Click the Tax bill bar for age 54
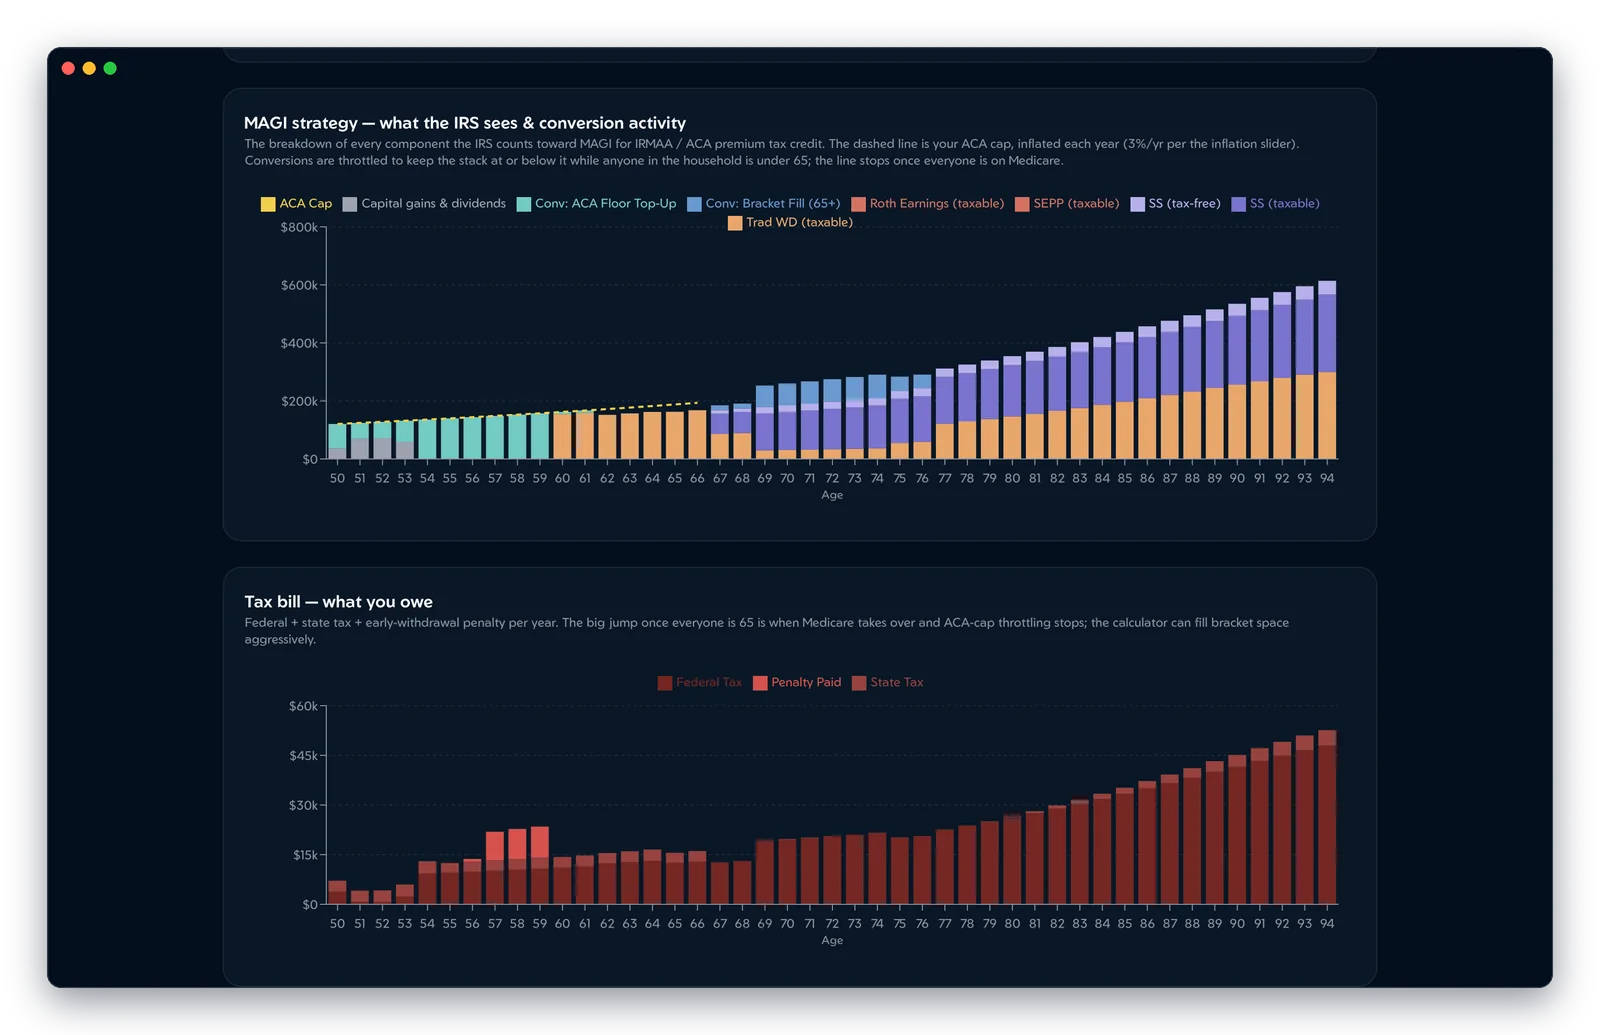Screen dimensions: 1600x1035 pyautogui.click(x=427, y=883)
